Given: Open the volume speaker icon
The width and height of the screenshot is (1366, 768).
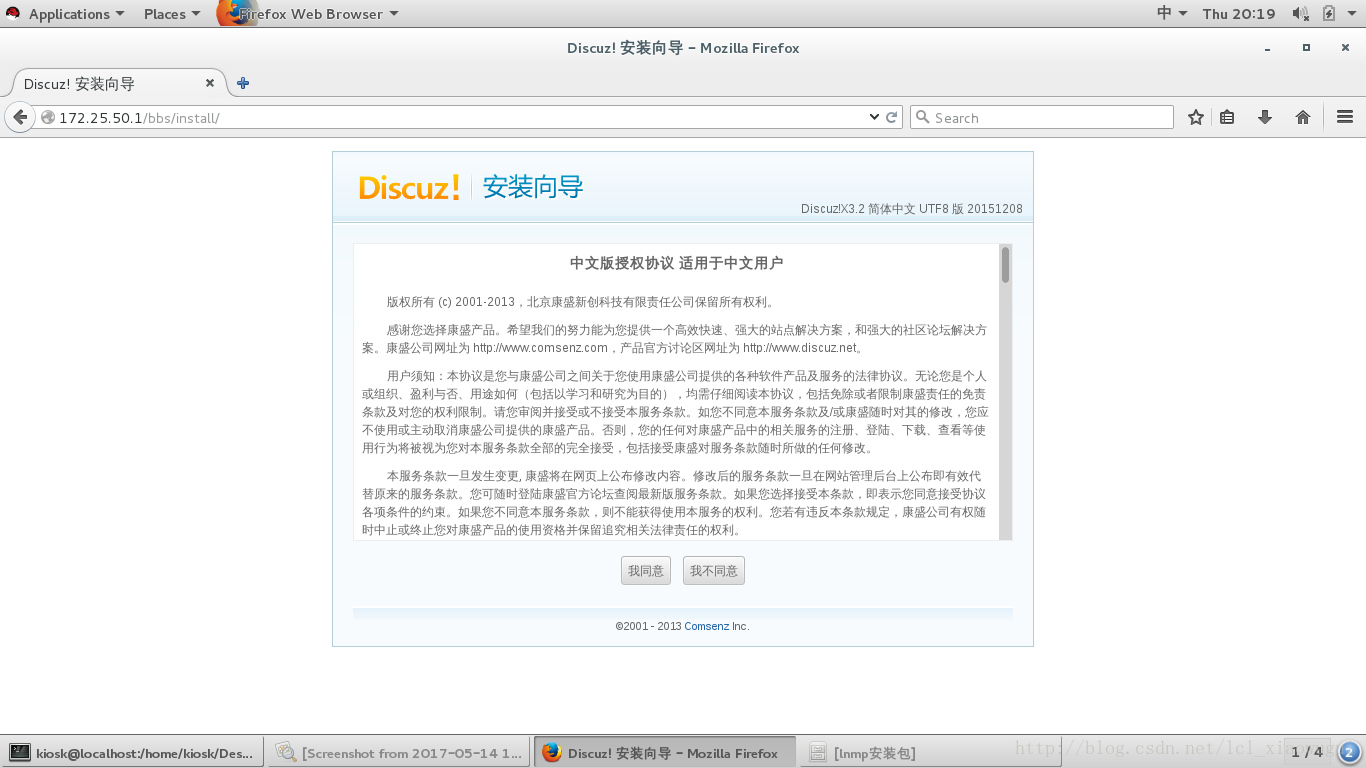Looking at the screenshot, I should 1300,13.
